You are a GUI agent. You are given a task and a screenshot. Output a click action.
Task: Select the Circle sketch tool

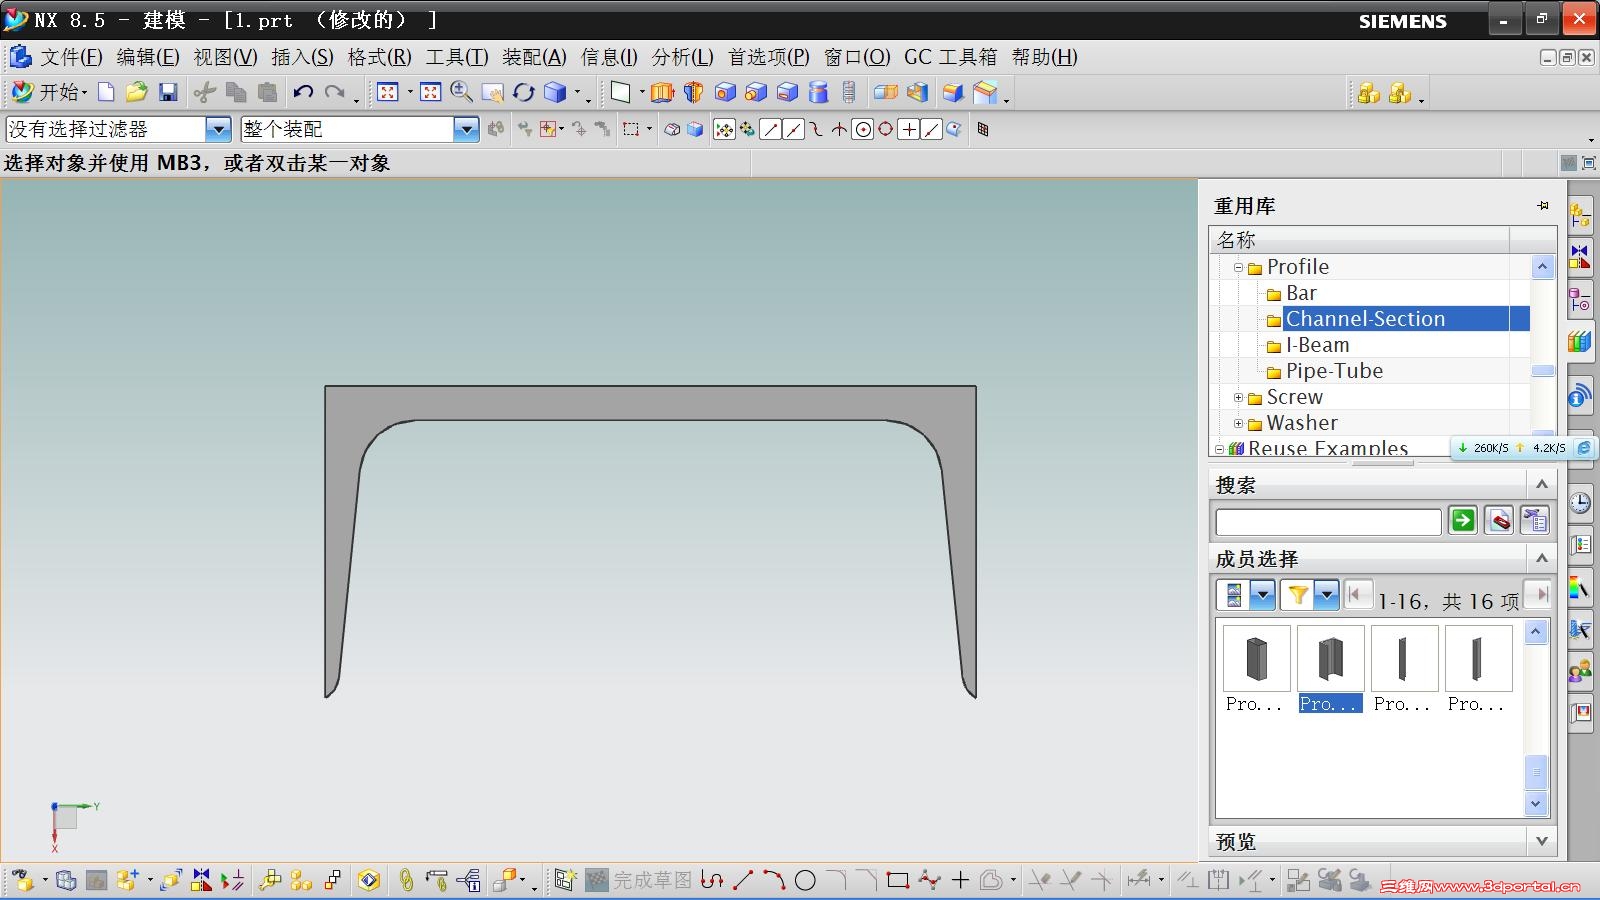pyautogui.click(x=805, y=880)
